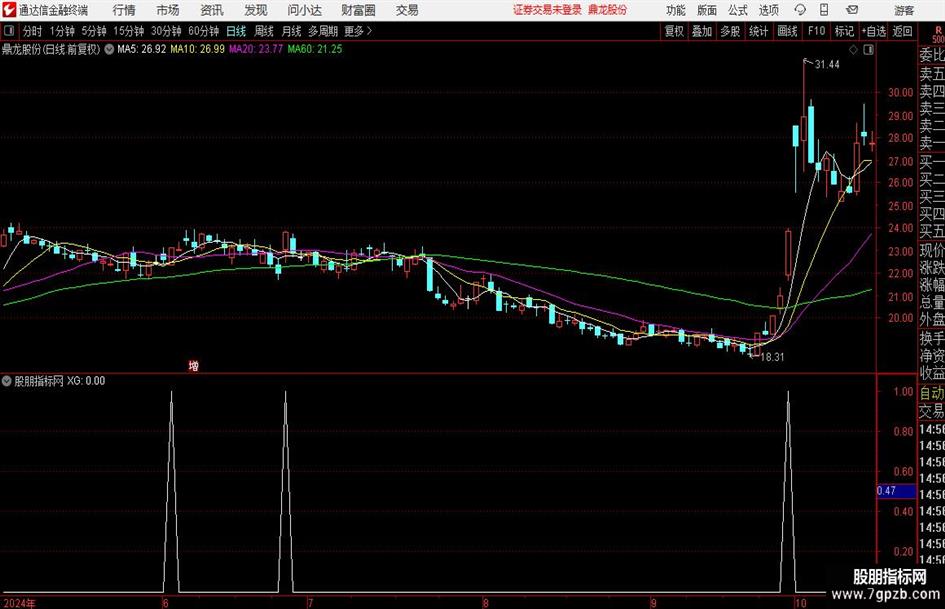
Task: Click the MA10: 26.99 label
Action: (198, 49)
